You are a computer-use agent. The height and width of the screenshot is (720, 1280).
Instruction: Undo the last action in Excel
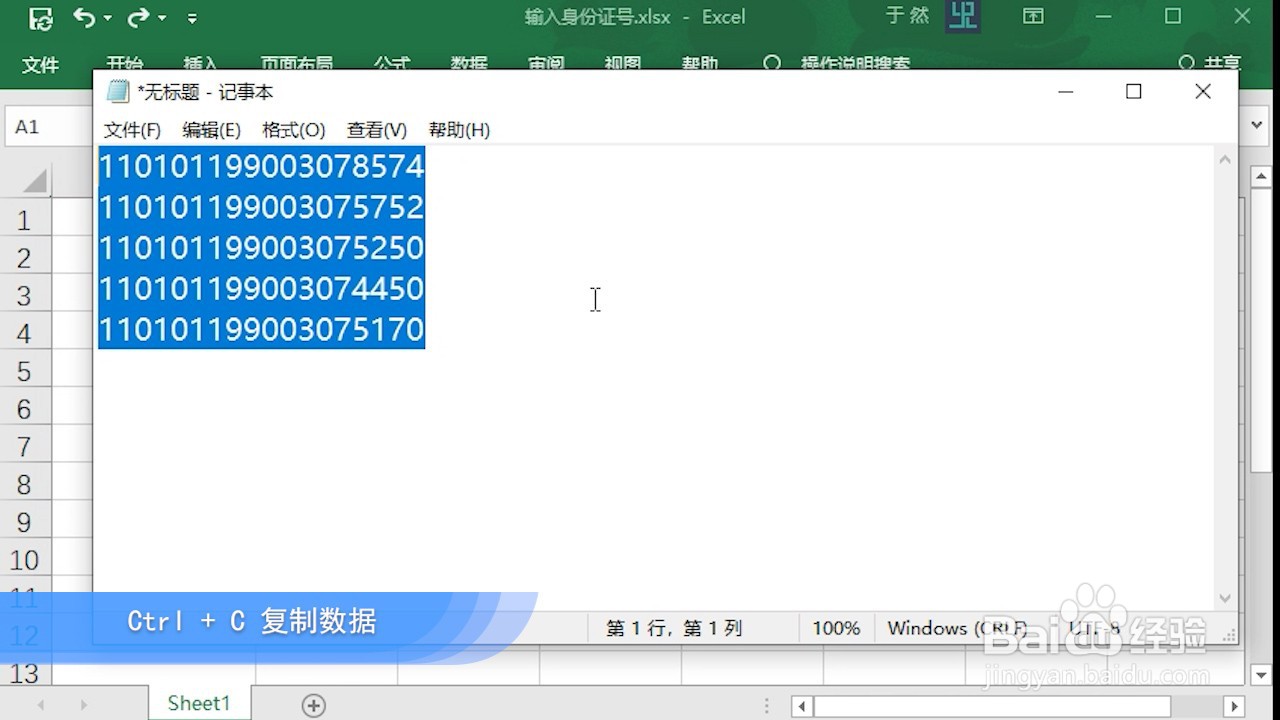(x=86, y=17)
